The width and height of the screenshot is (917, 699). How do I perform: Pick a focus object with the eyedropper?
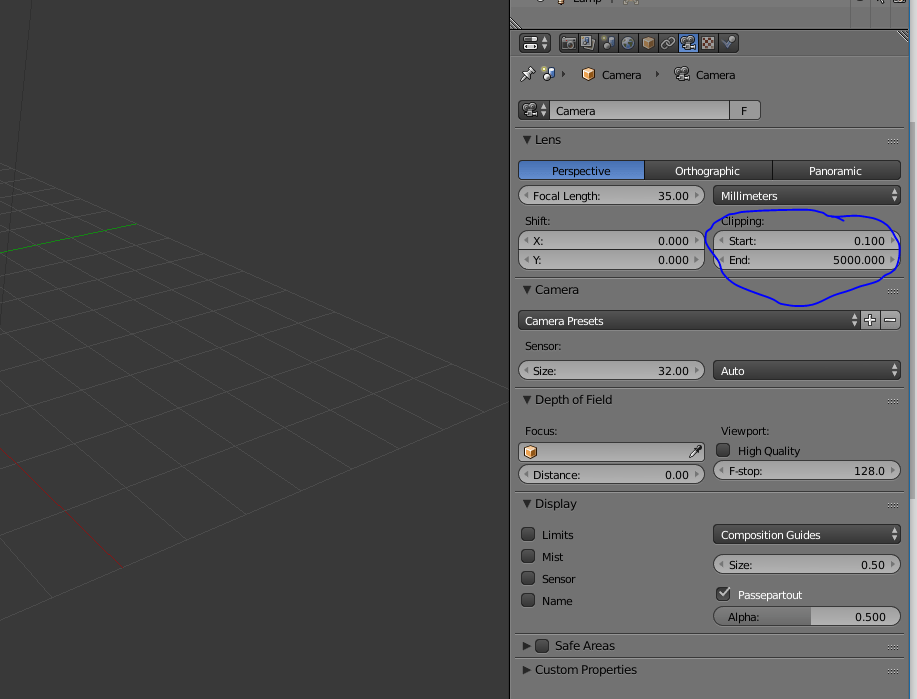tap(695, 450)
